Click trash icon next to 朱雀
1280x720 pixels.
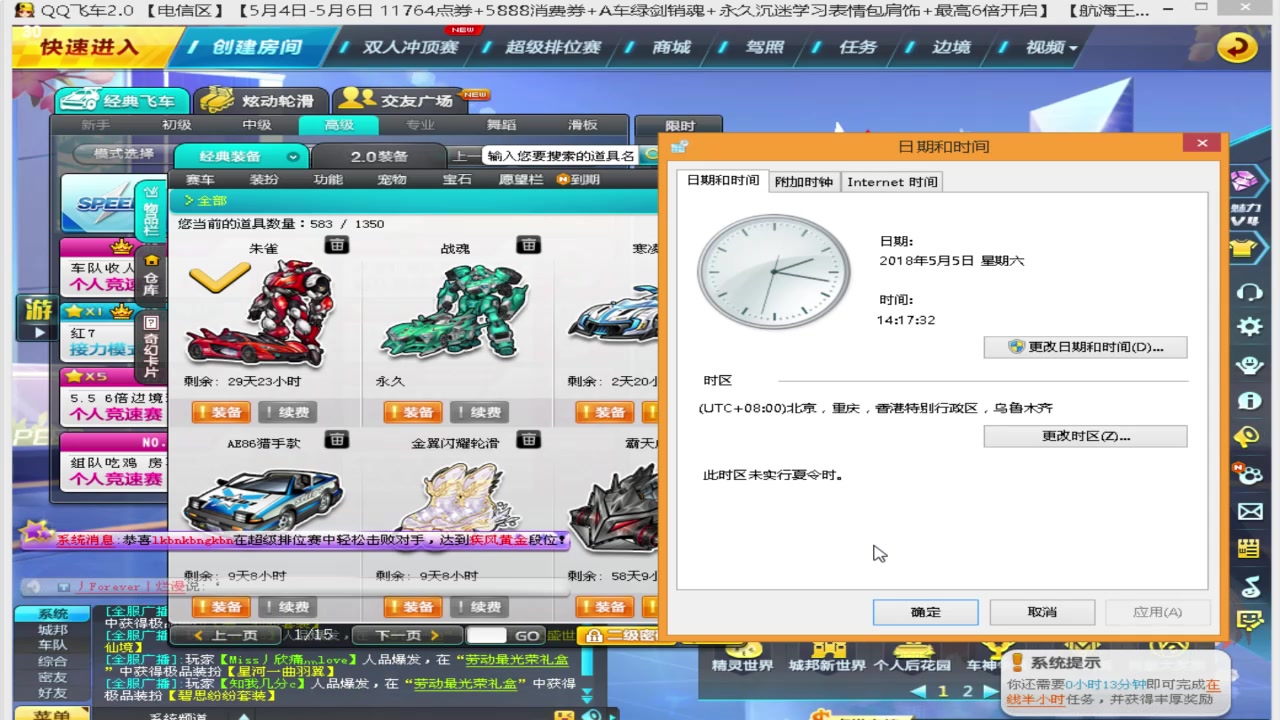(336, 245)
